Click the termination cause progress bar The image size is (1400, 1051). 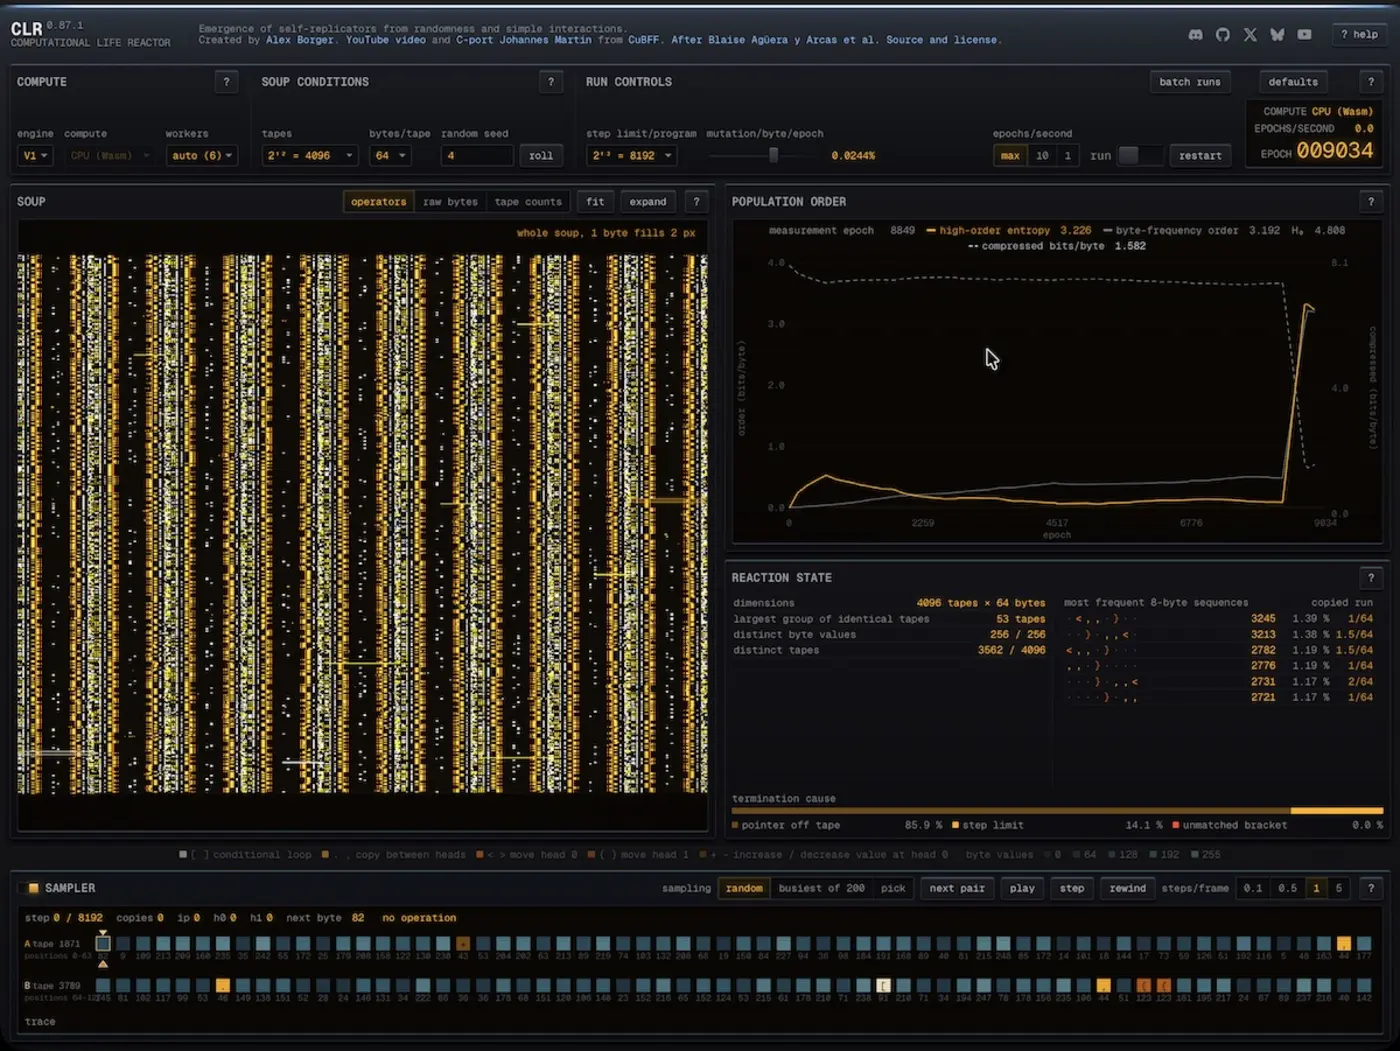click(x=1057, y=811)
